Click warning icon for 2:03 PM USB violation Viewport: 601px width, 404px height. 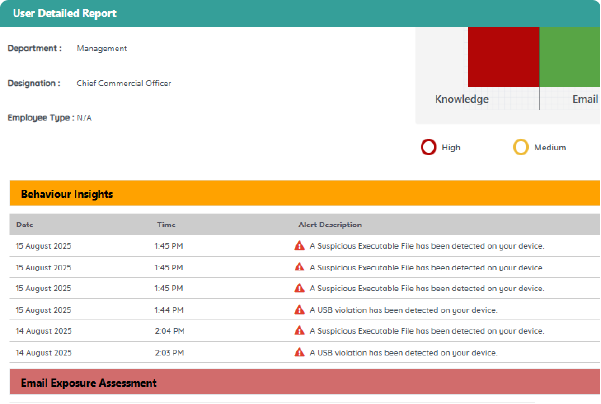[299, 352]
